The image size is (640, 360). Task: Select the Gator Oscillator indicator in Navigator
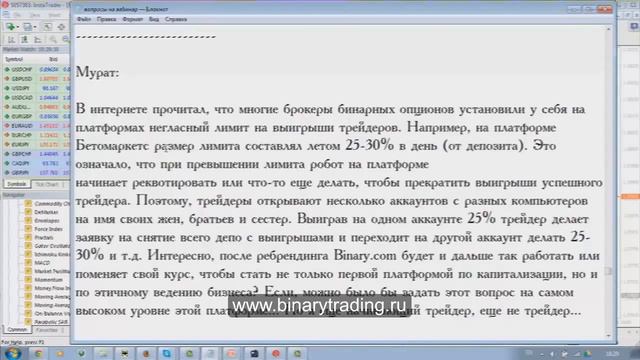(x=52, y=246)
